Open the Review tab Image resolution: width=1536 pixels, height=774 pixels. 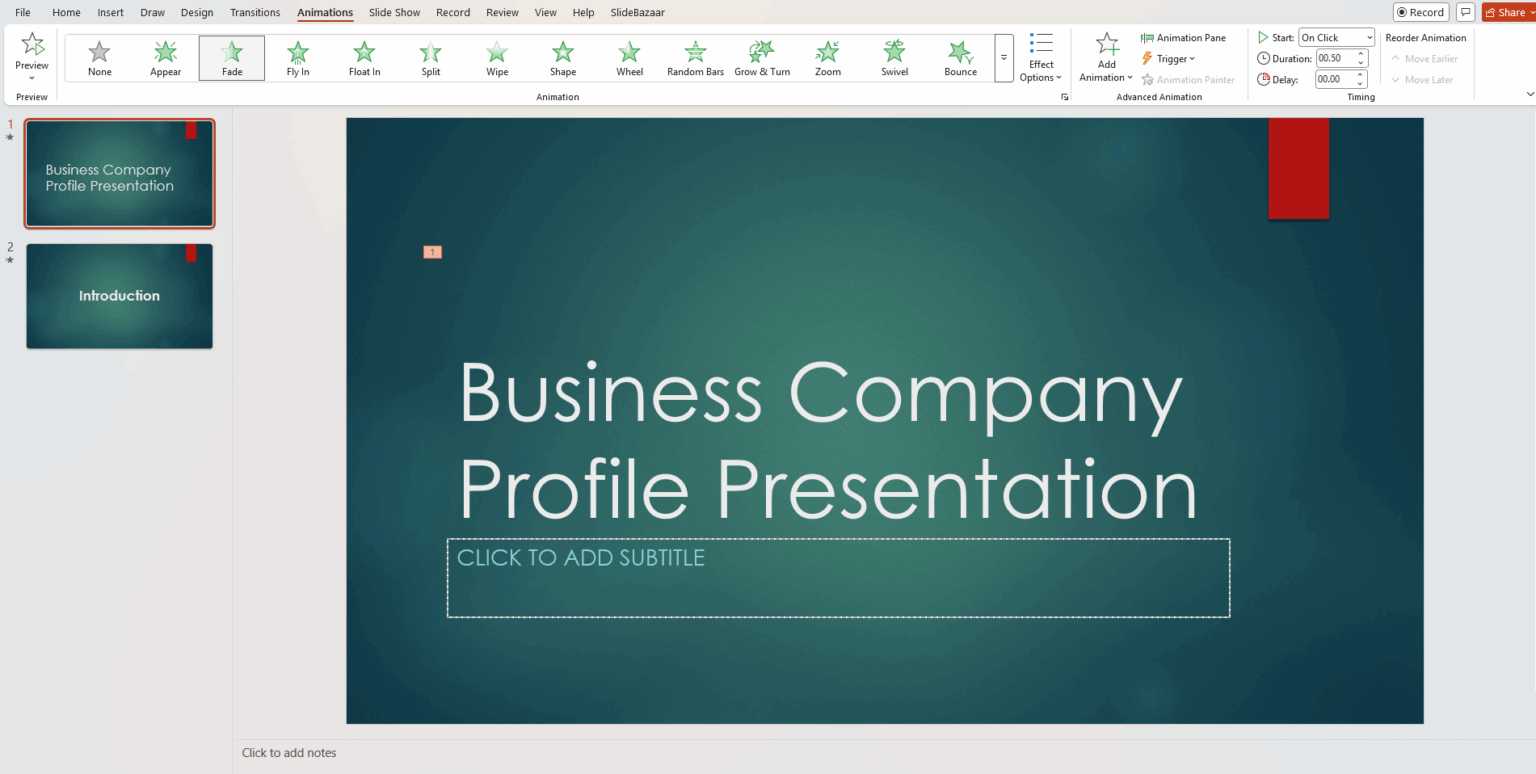502,12
